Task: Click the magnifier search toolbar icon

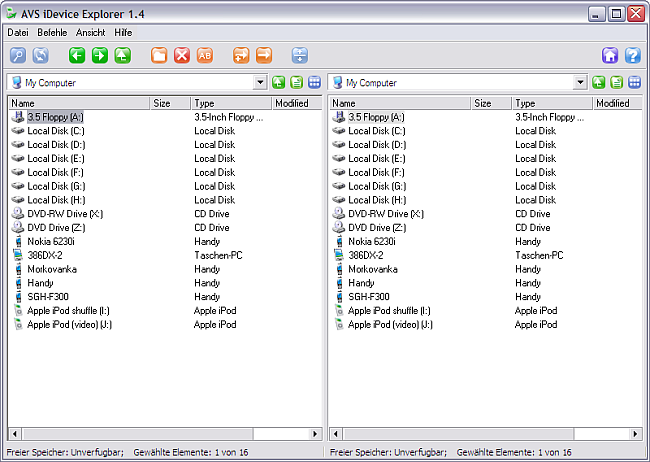Action: pyautogui.click(x=18, y=55)
